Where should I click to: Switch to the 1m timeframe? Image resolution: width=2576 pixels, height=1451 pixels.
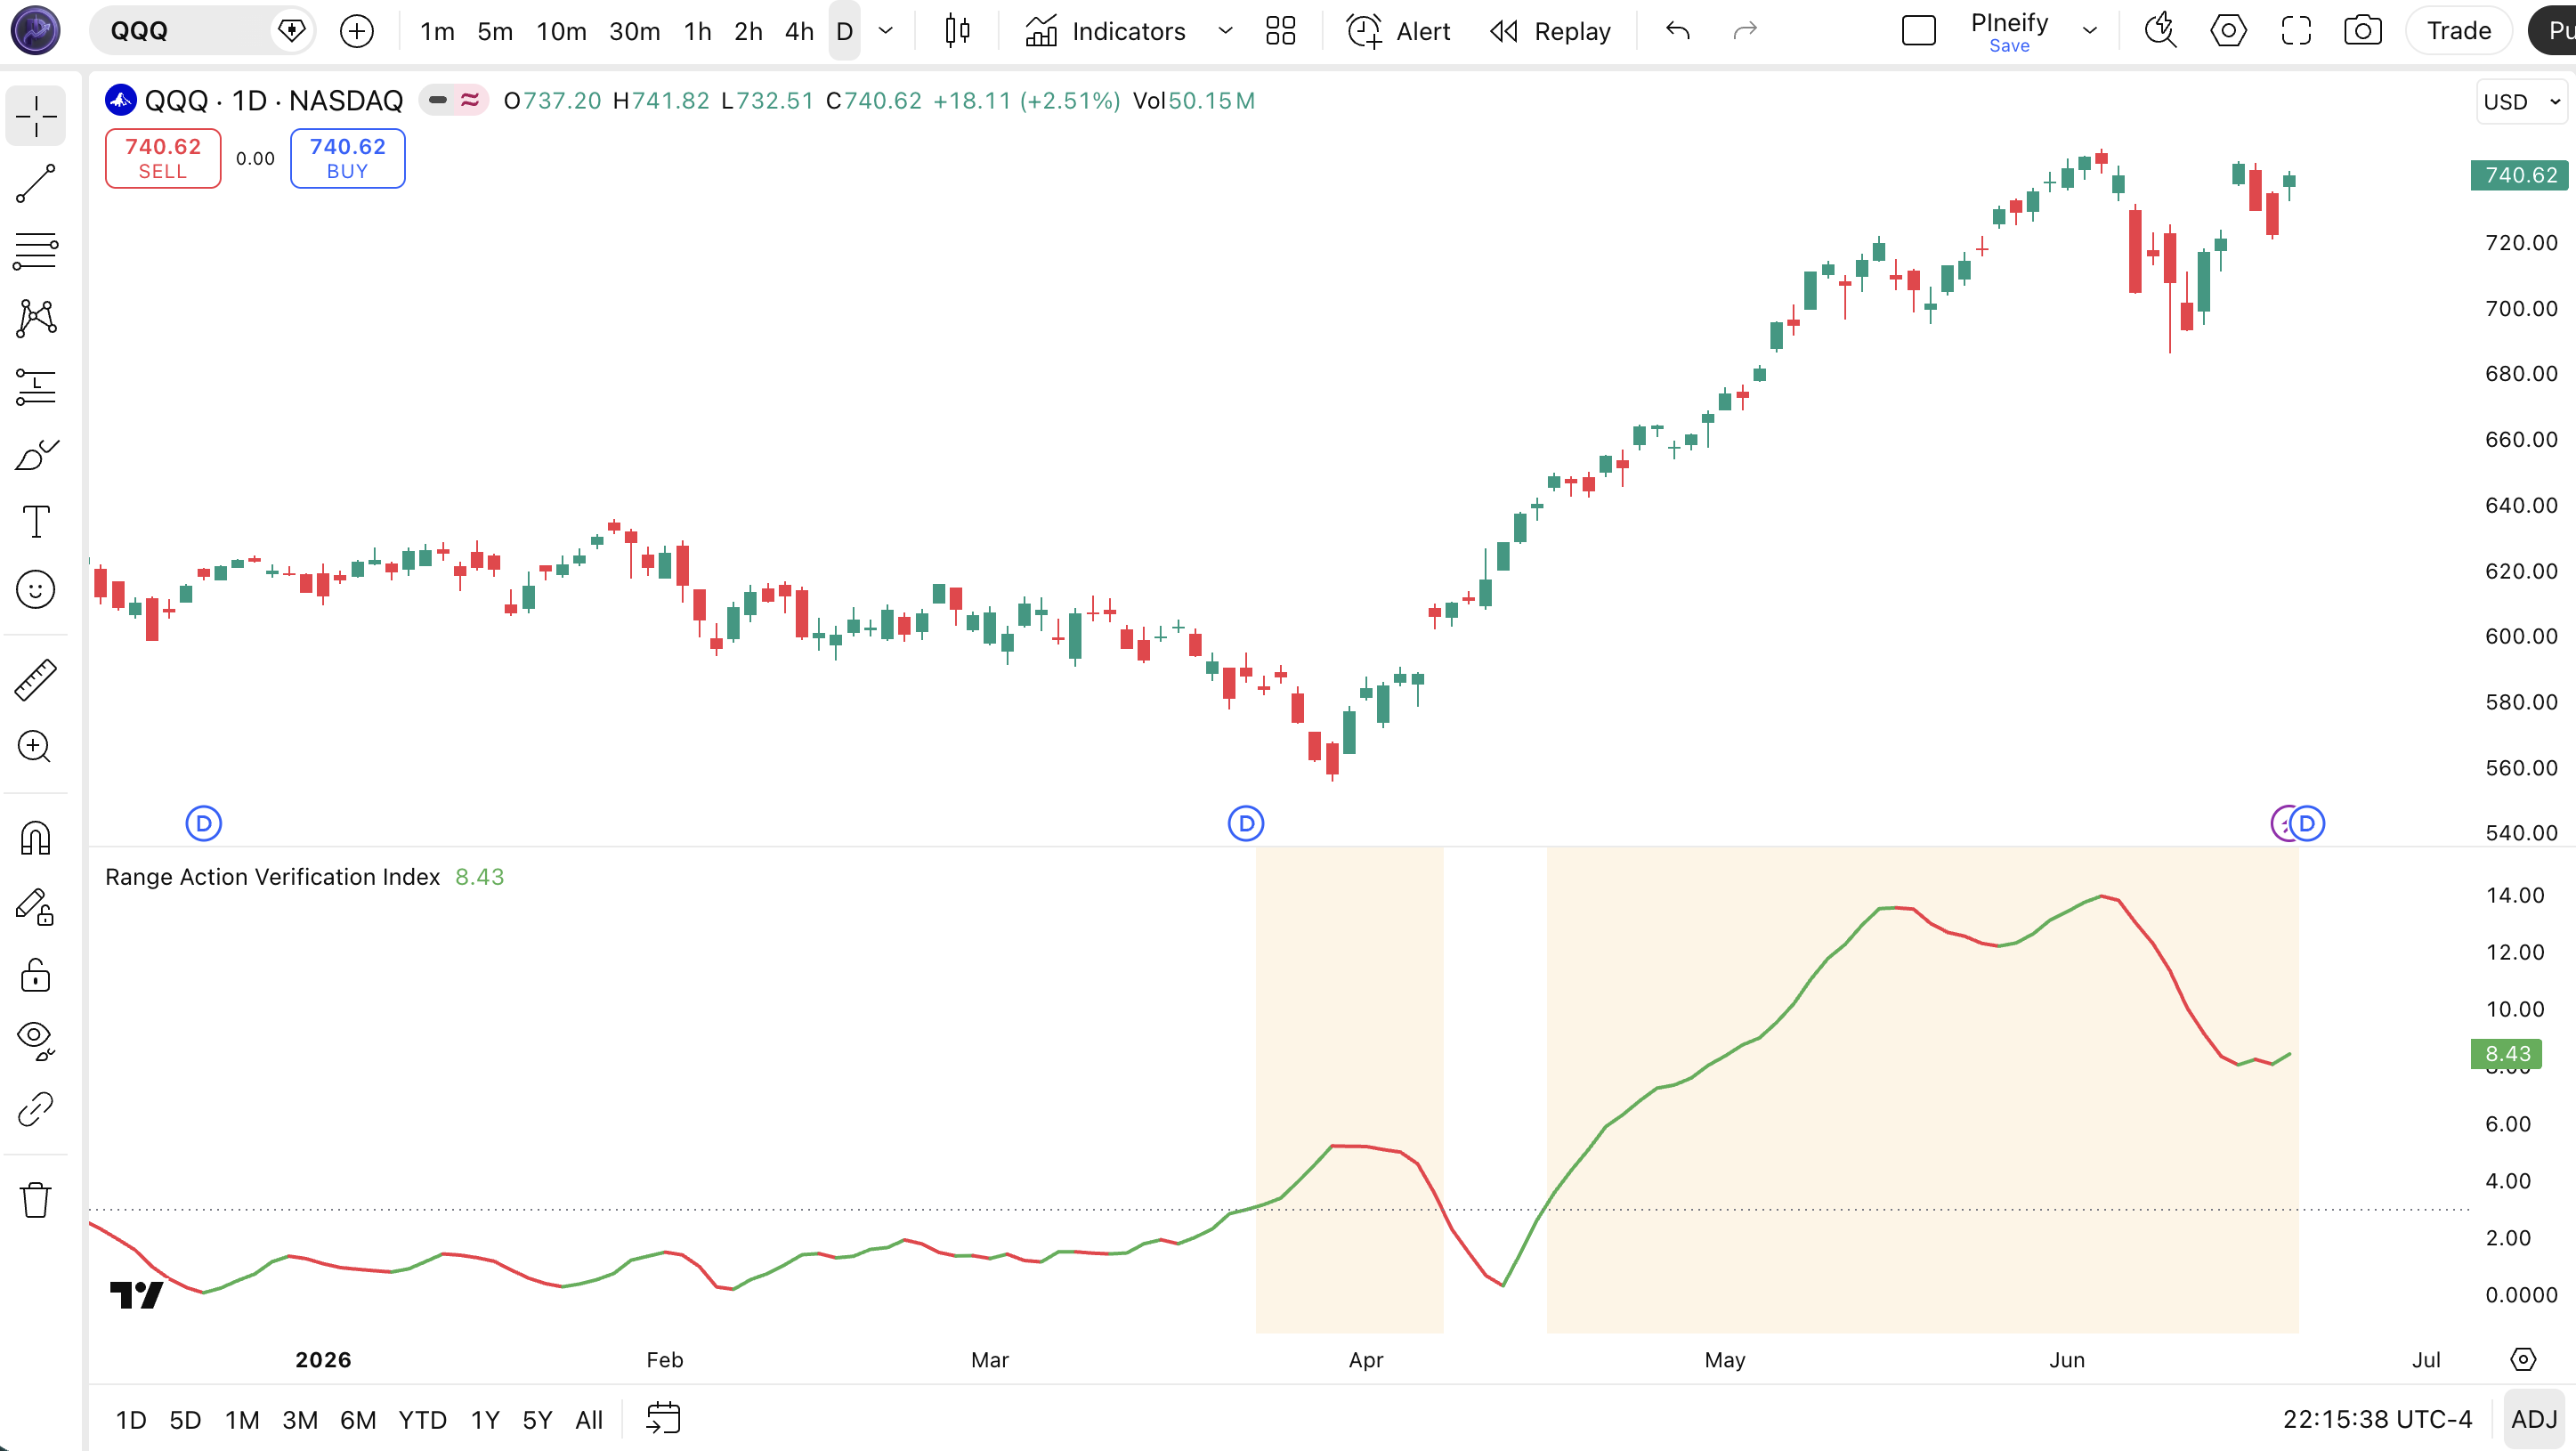[437, 31]
